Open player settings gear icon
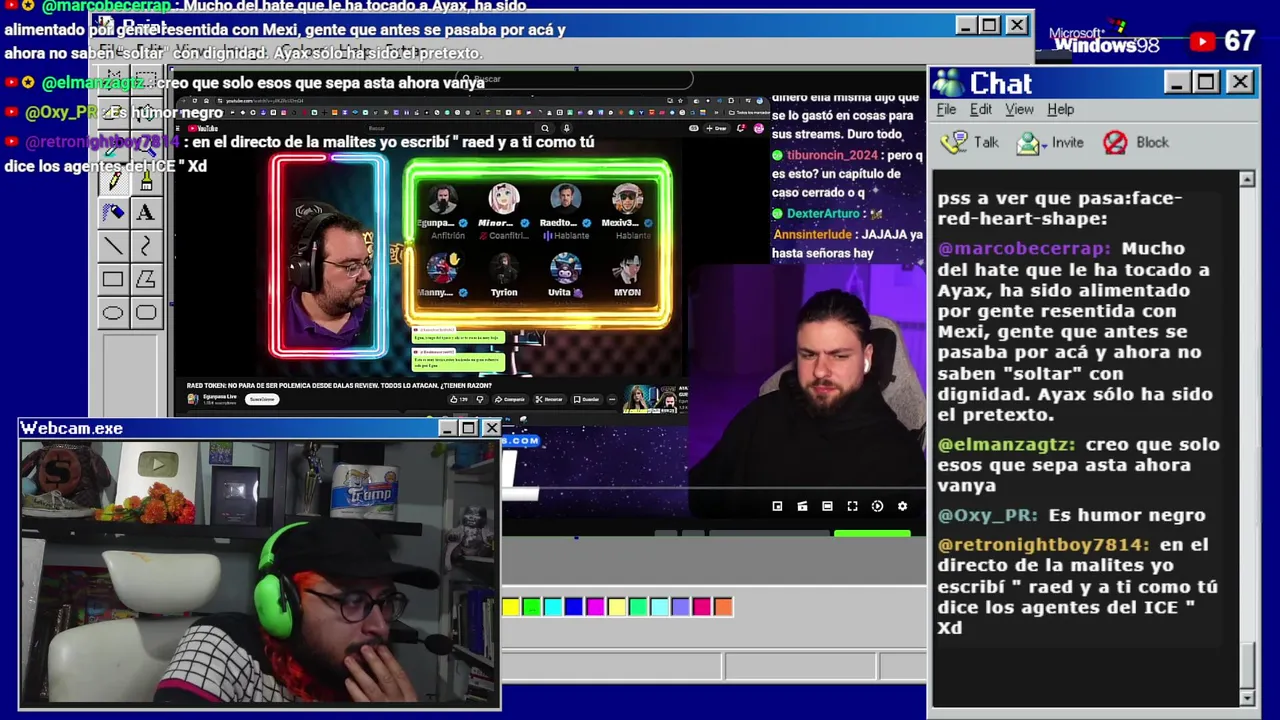The height and width of the screenshot is (720, 1280). pyautogui.click(x=902, y=506)
